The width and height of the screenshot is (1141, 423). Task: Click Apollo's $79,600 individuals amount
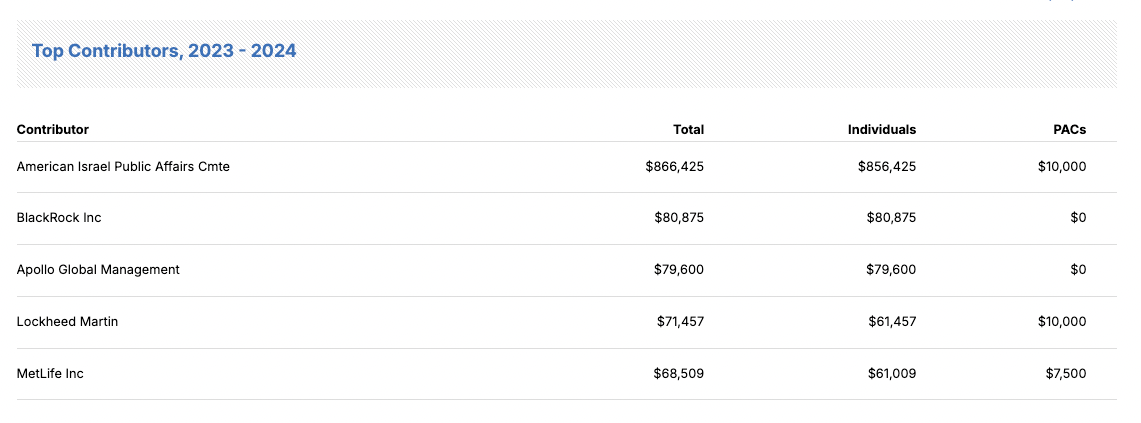891,269
